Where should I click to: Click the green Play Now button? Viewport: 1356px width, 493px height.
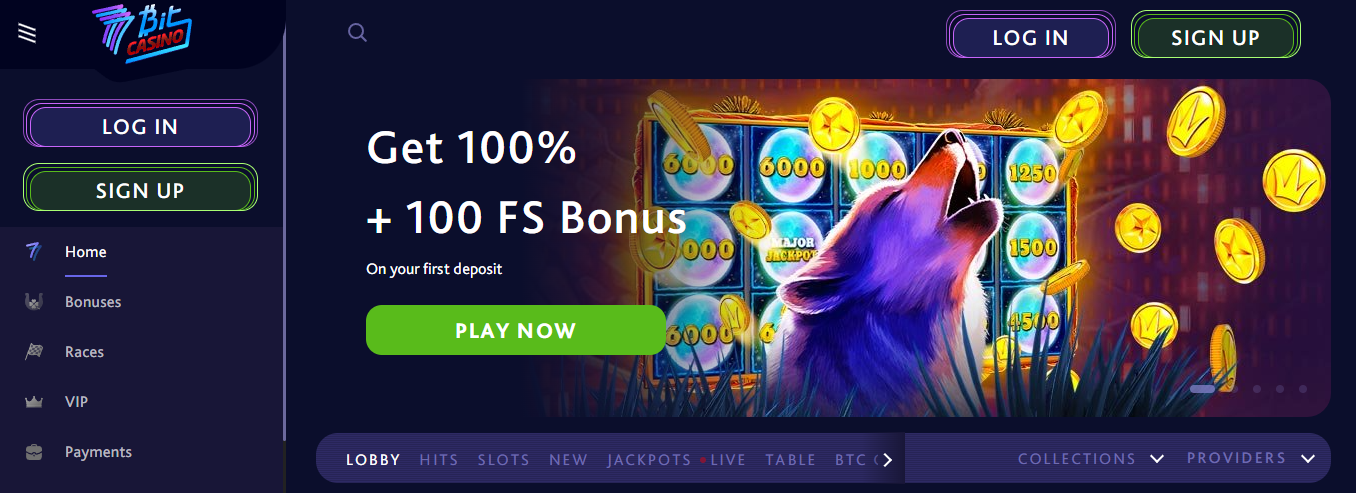click(516, 330)
